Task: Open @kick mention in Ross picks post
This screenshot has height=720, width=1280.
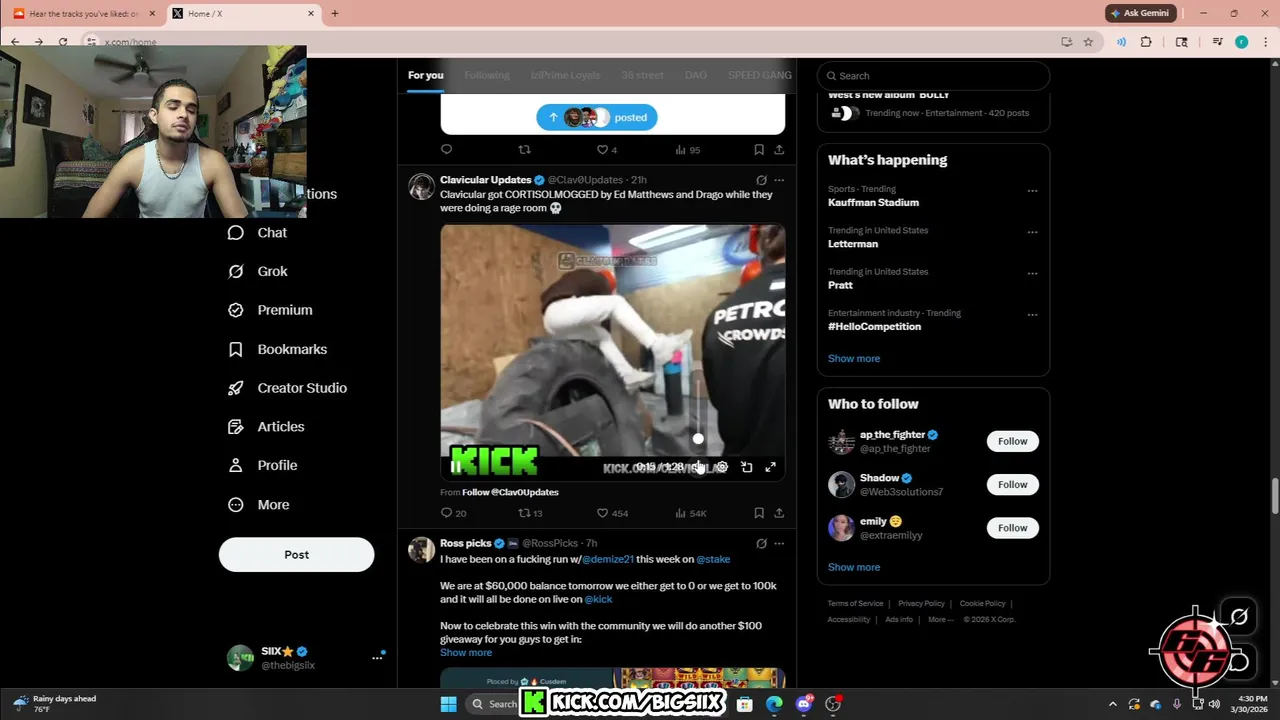Action: [598, 599]
